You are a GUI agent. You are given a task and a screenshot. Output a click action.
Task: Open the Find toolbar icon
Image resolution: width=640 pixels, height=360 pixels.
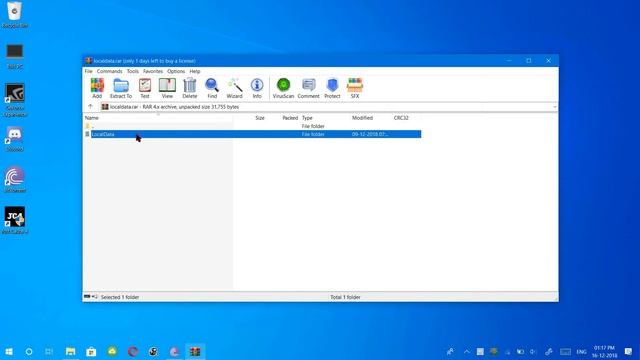212,88
